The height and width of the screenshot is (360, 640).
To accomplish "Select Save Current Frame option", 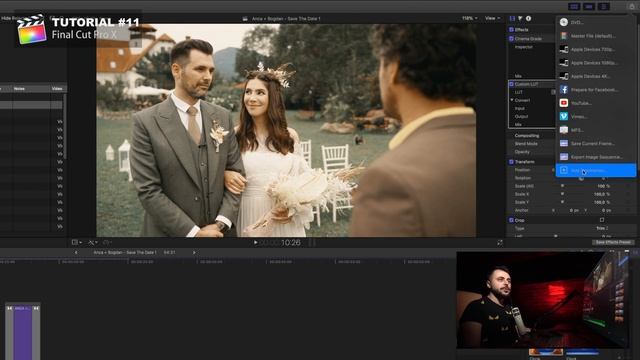I will 596,144.
